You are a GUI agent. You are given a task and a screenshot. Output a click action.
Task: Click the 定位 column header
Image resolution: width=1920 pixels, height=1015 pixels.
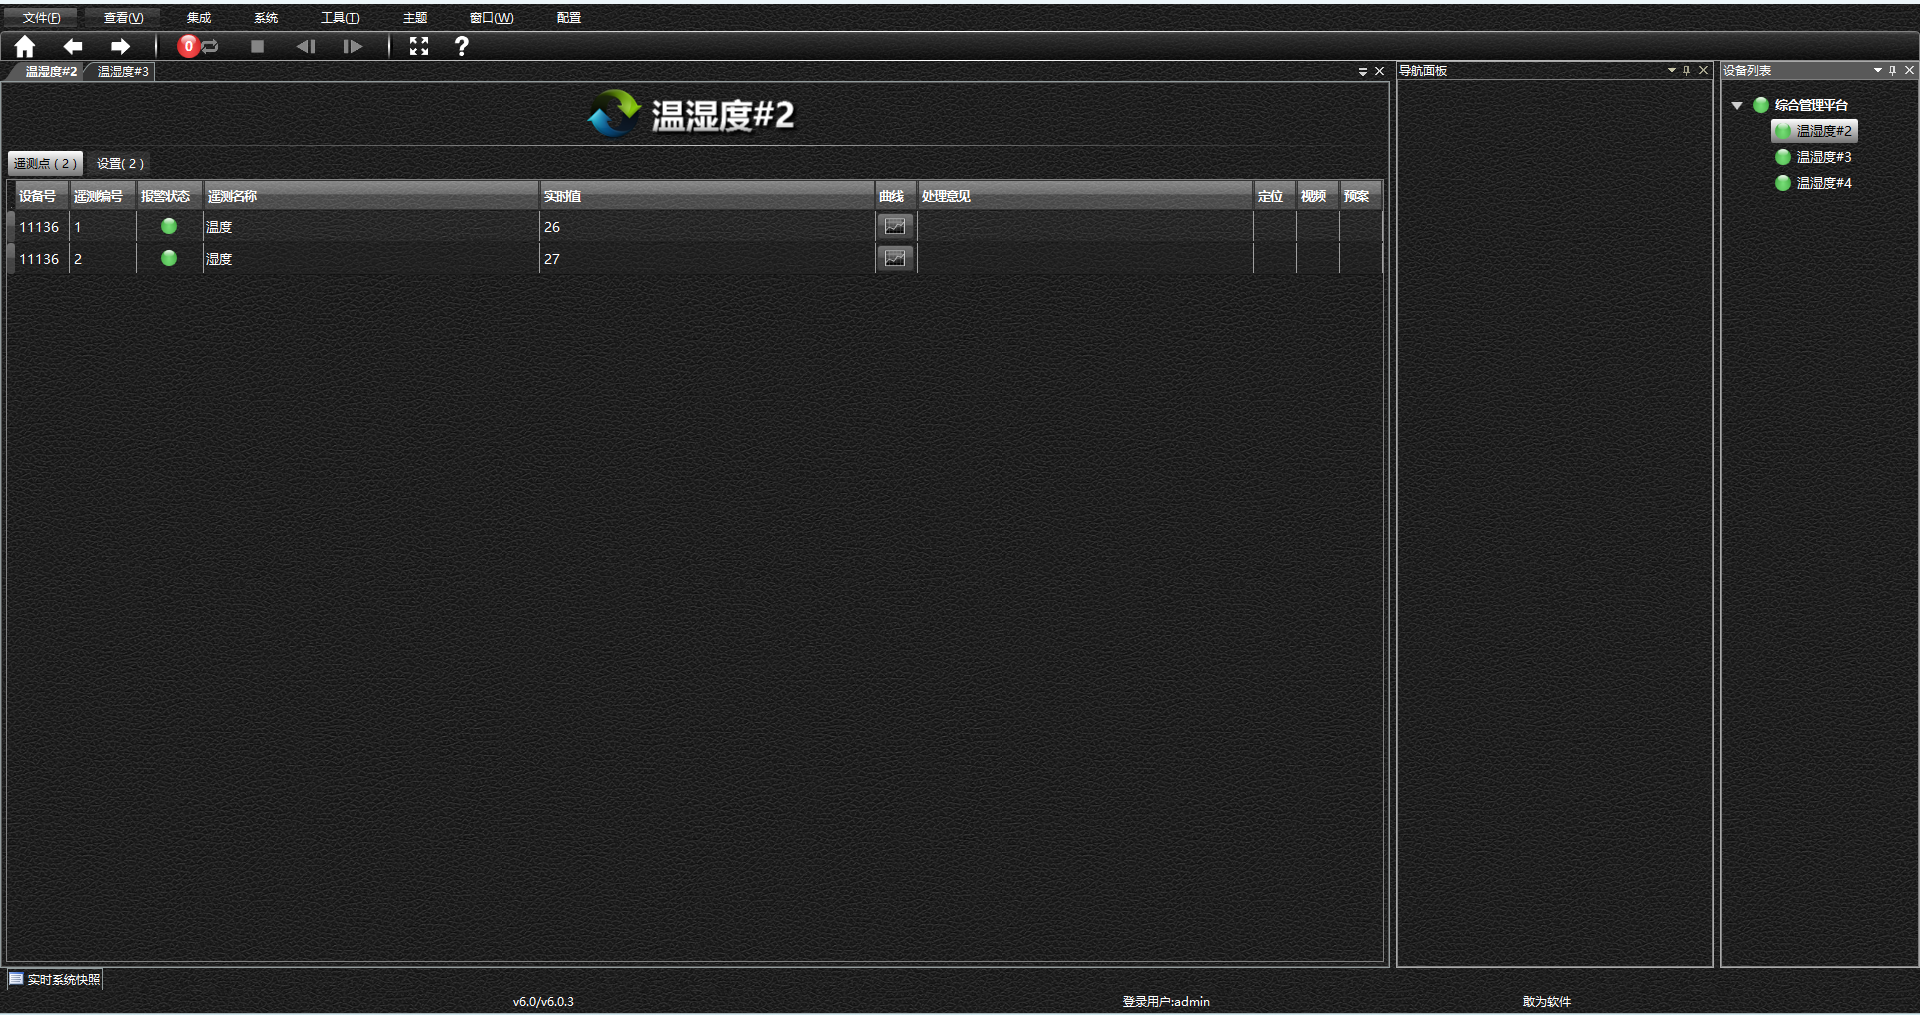pyautogui.click(x=1274, y=196)
